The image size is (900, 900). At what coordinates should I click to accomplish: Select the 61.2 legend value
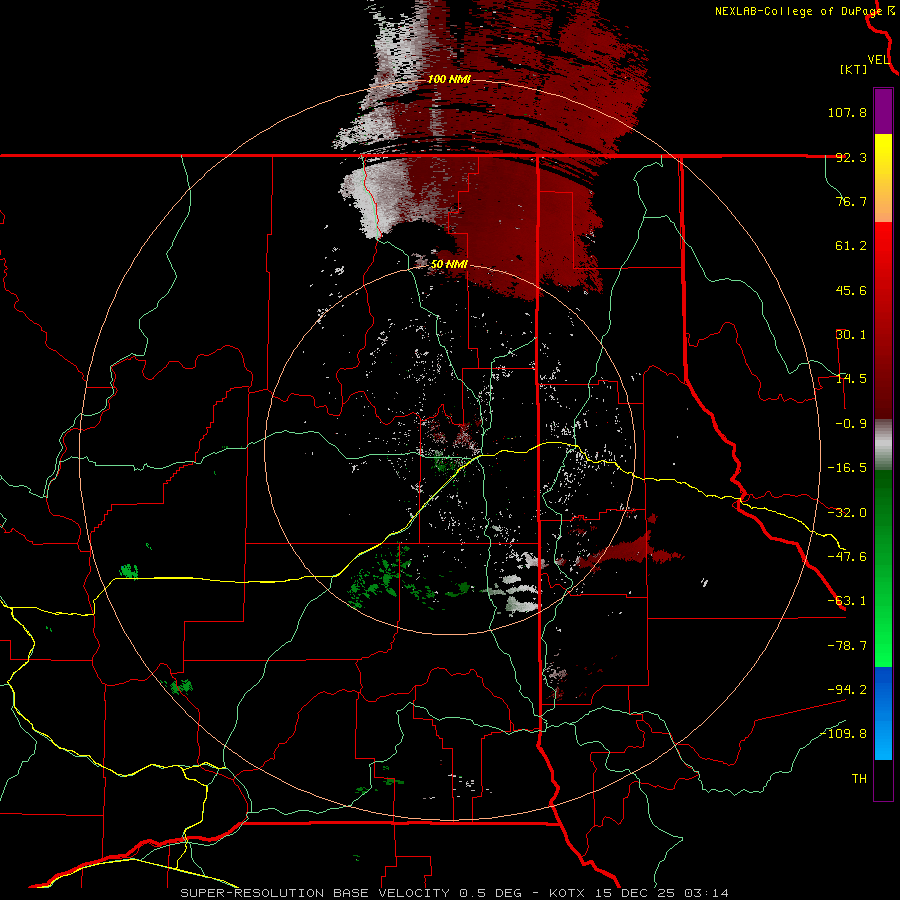coord(851,246)
